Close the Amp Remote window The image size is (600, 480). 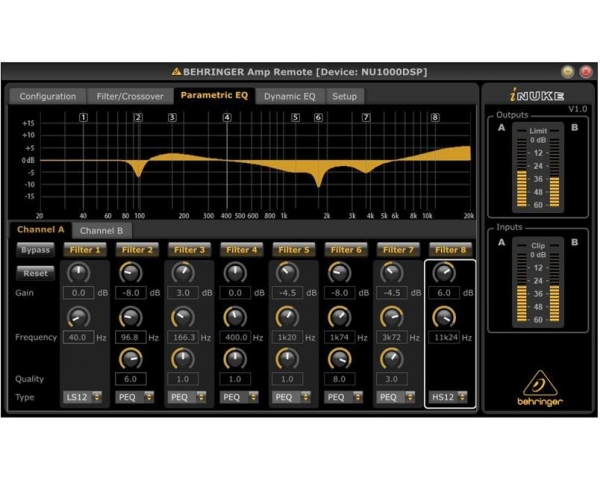coord(585,72)
